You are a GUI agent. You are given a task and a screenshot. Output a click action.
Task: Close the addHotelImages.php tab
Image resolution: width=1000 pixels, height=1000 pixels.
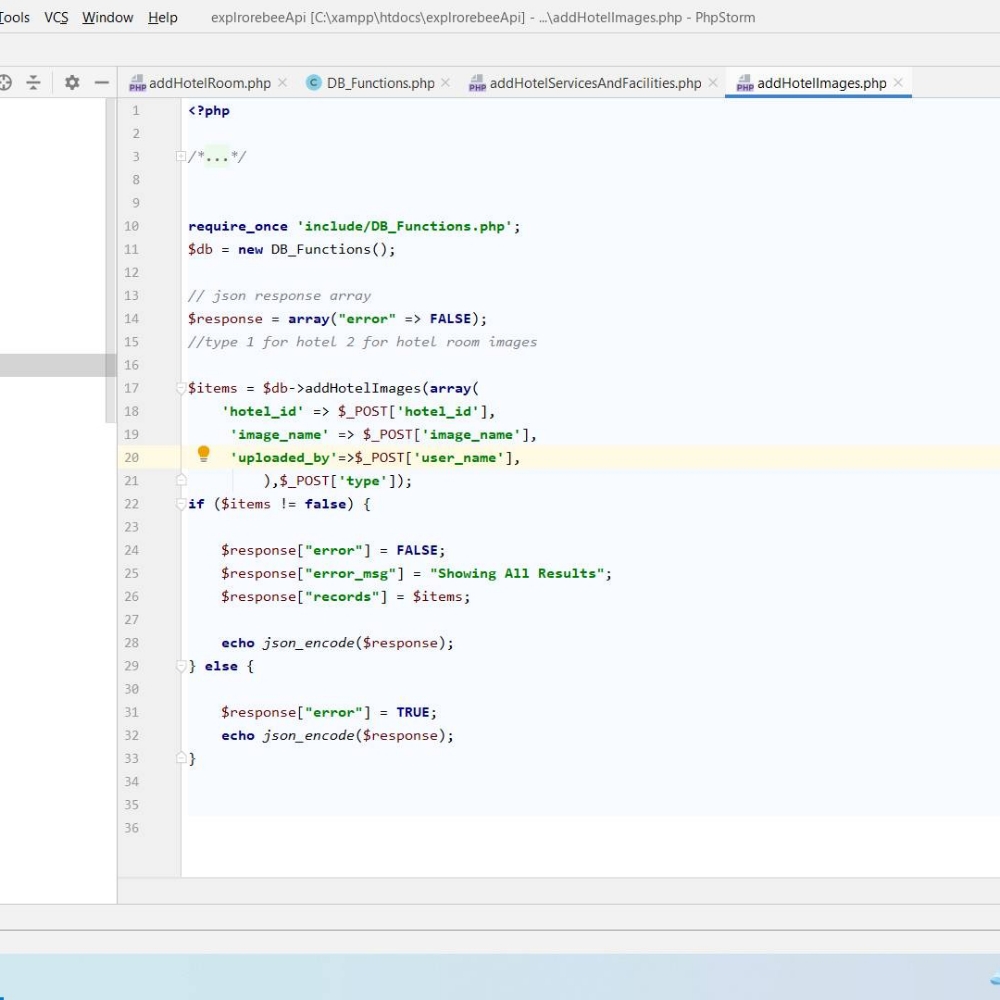click(898, 83)
